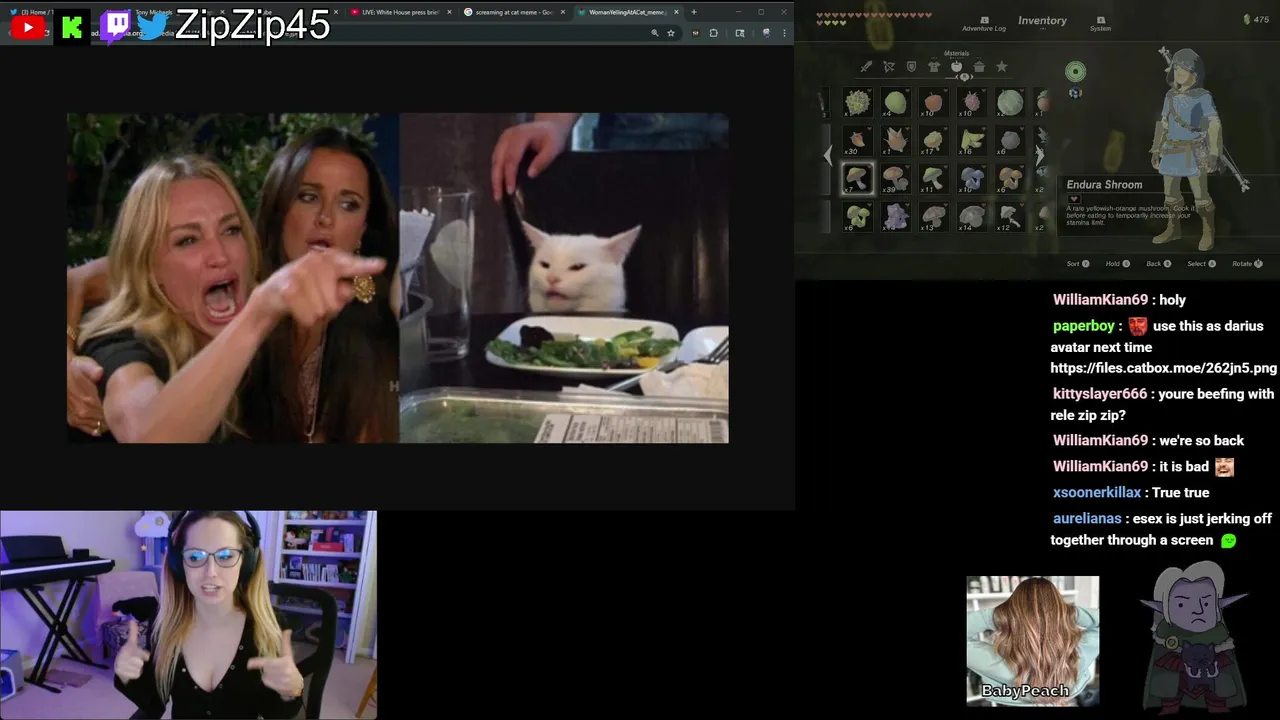Screen dimensions: 1280x720
Task: Select the Bows and arrows category icon
Action: (x=888, y=67)
